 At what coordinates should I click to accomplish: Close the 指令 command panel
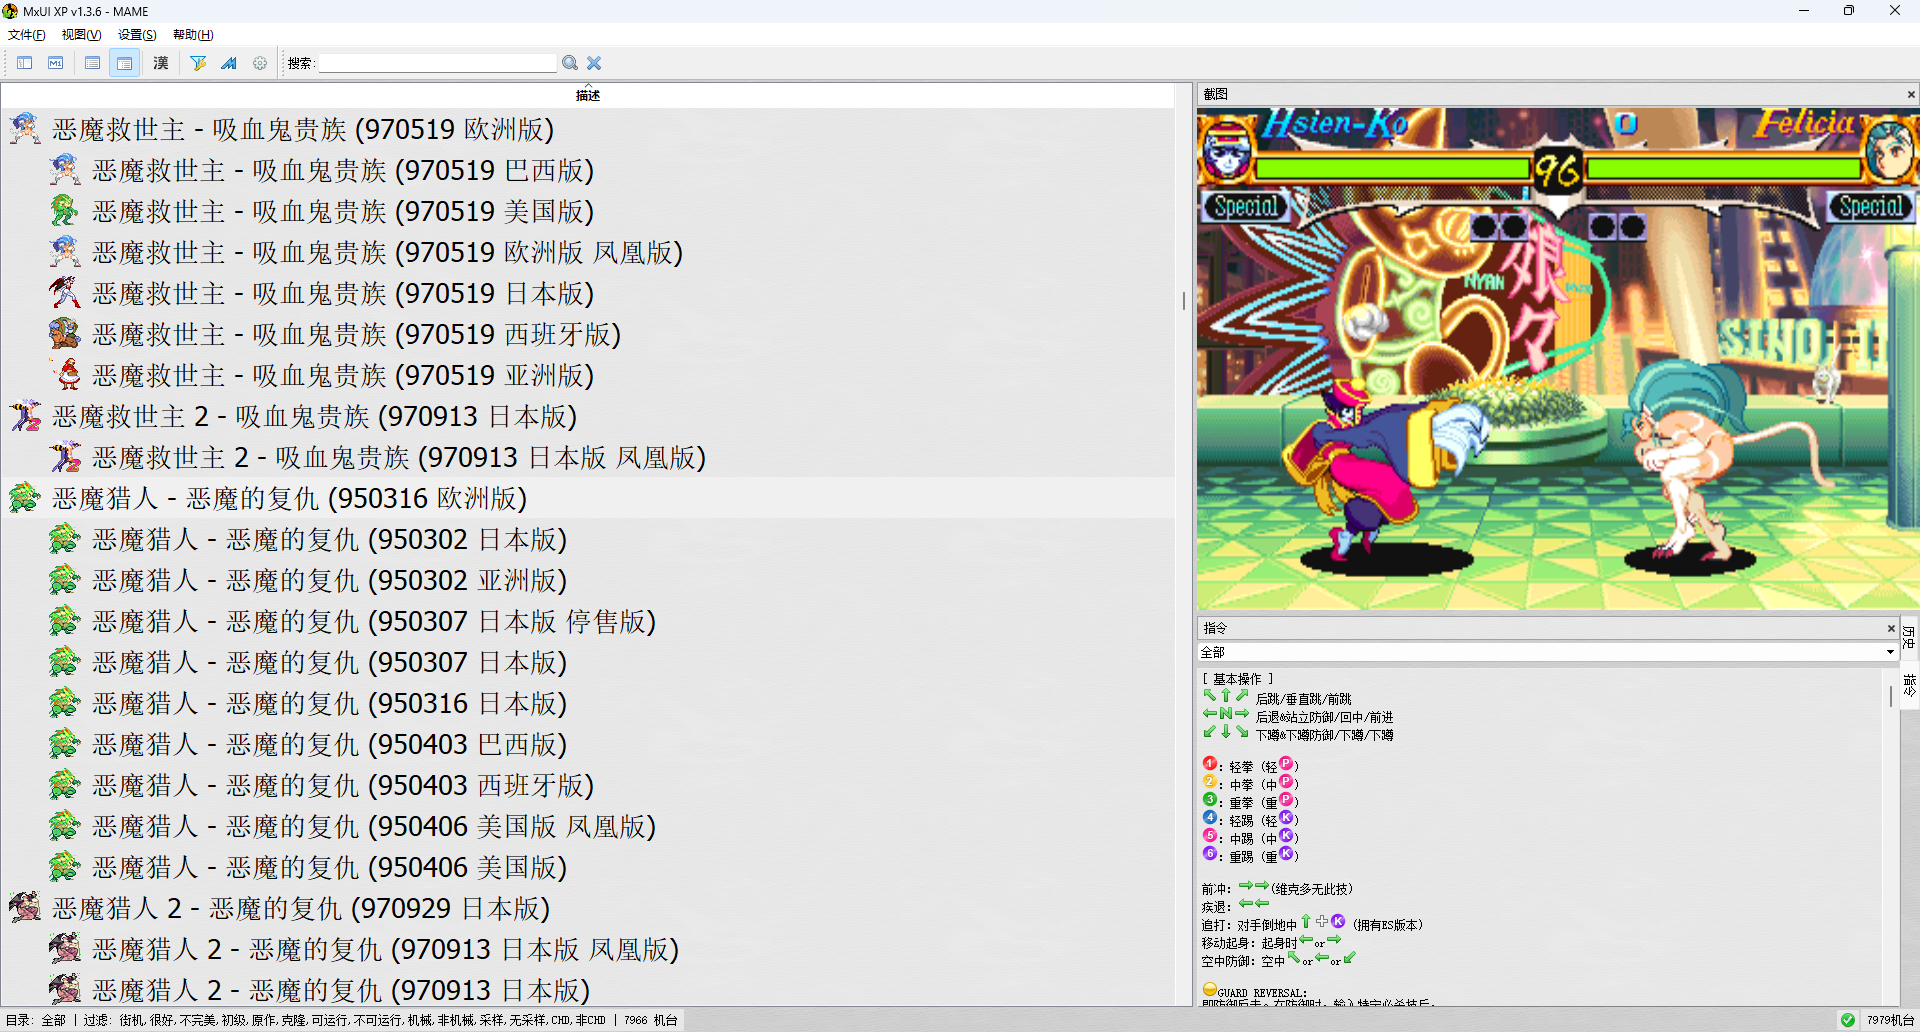(1891, 628)
